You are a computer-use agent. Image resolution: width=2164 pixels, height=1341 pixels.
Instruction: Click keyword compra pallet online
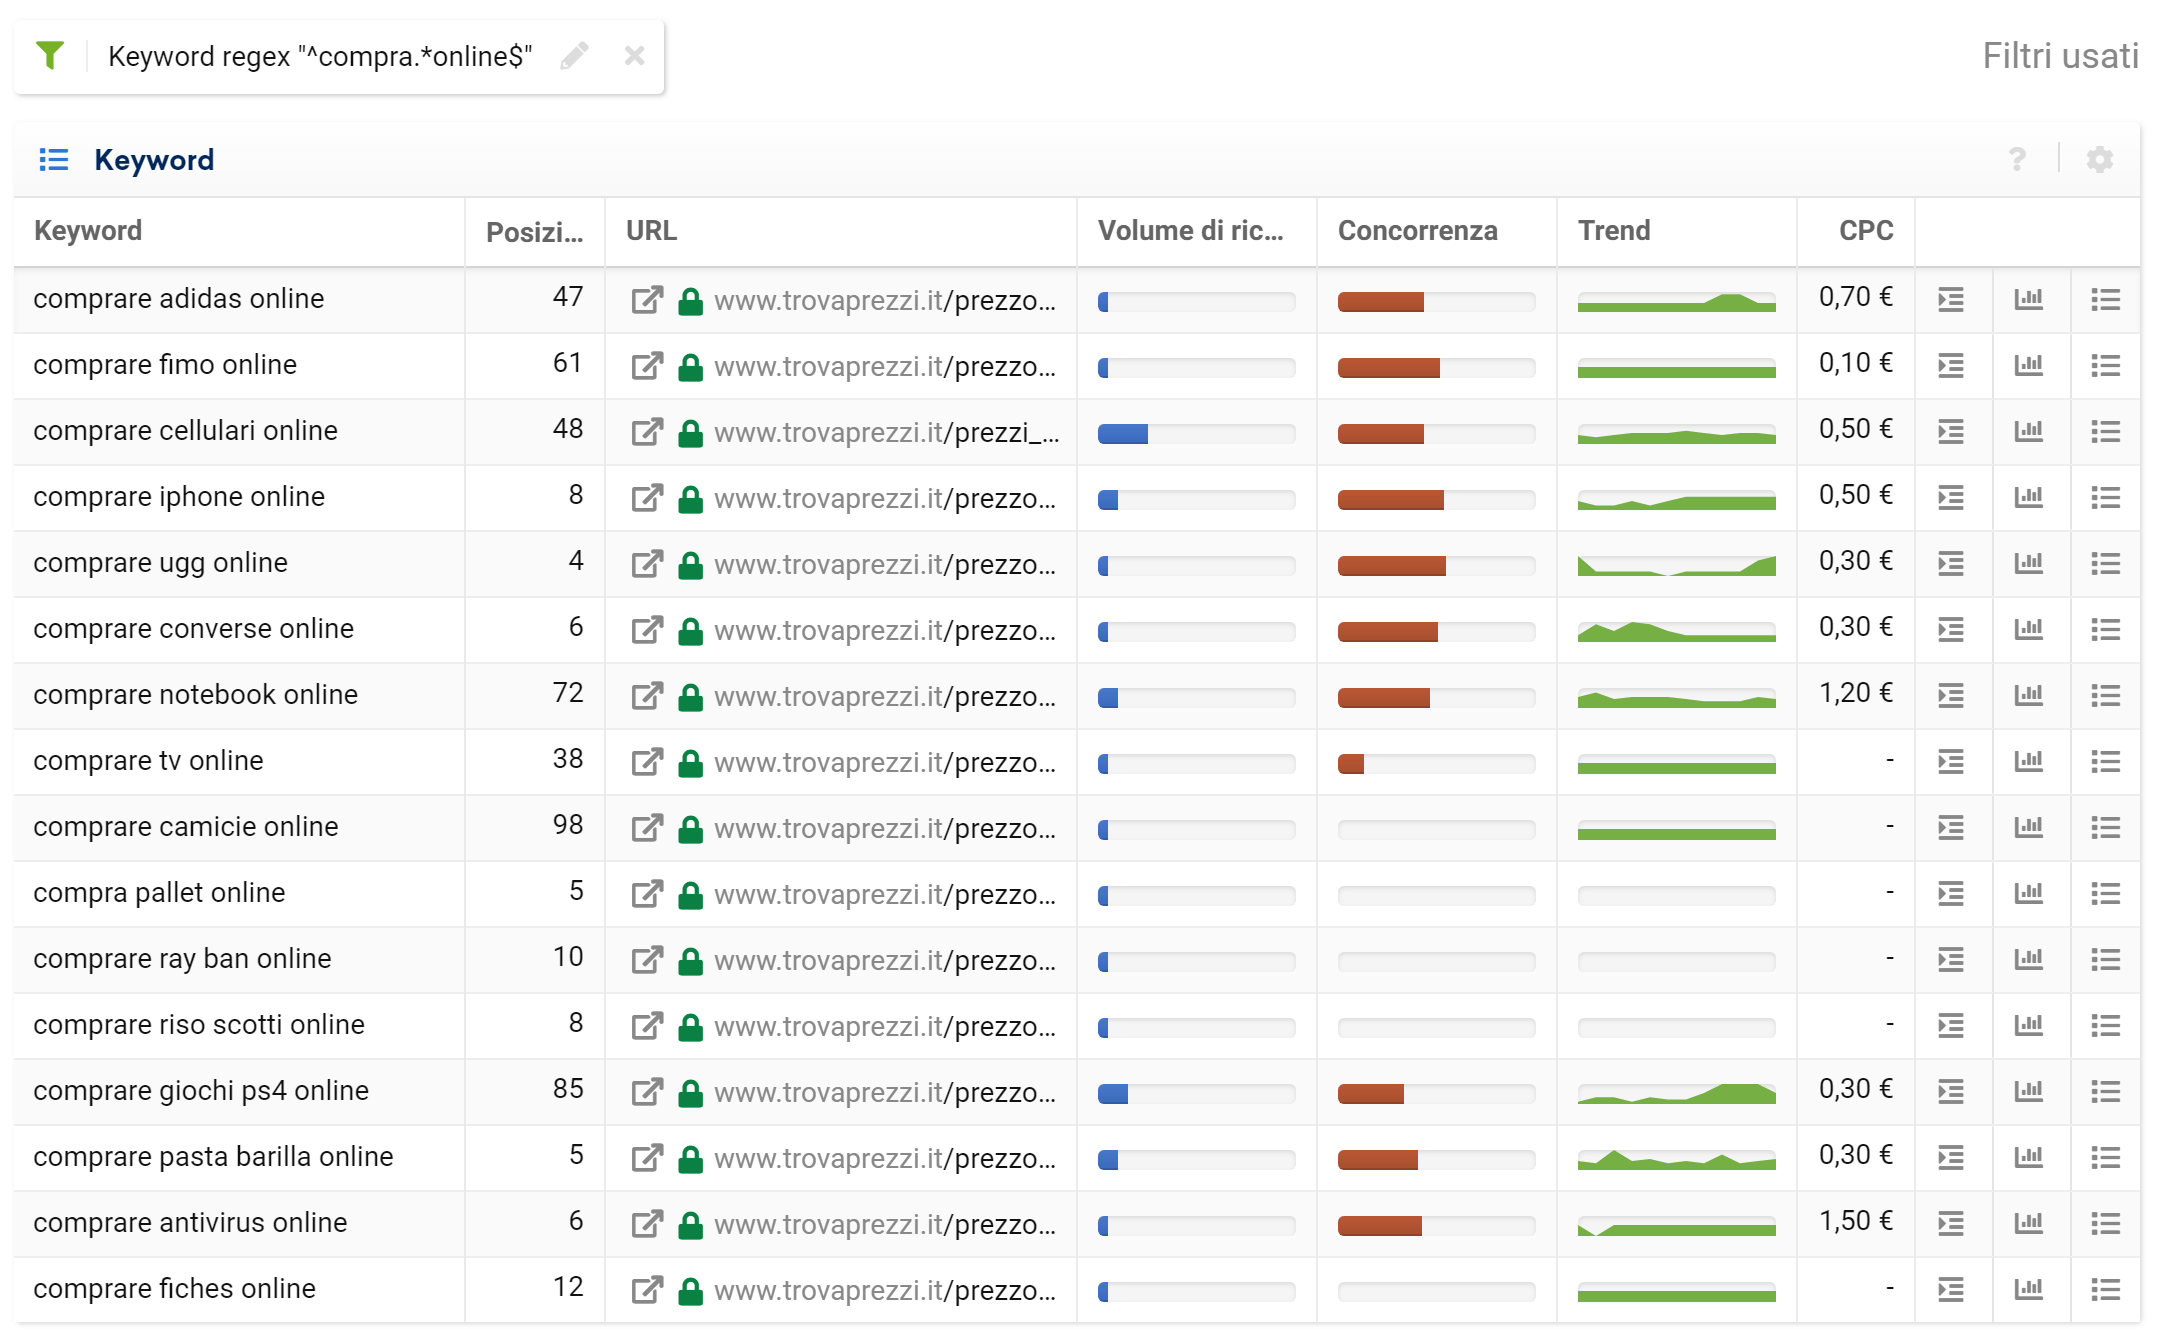159,893
